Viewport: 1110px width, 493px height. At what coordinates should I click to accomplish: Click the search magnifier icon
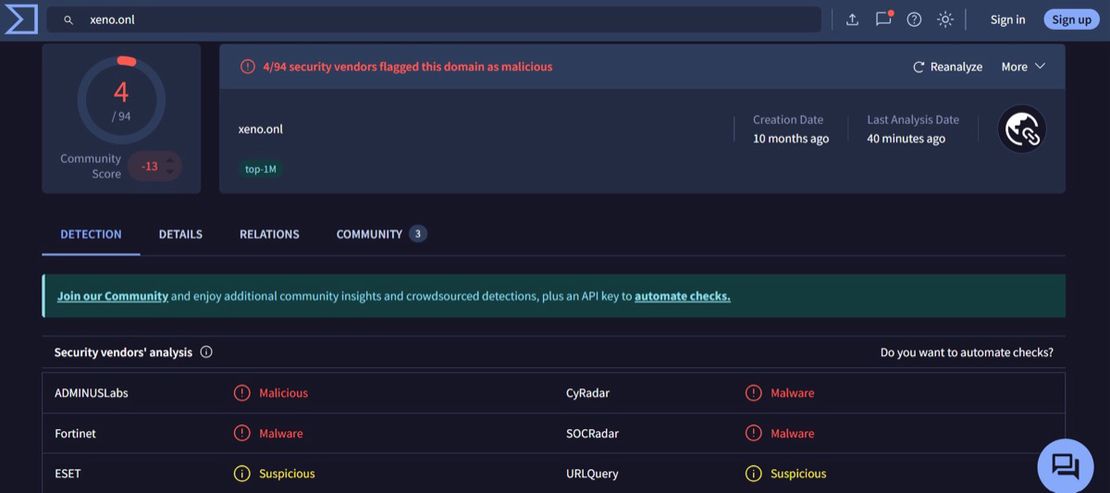[x=69, y=20]
